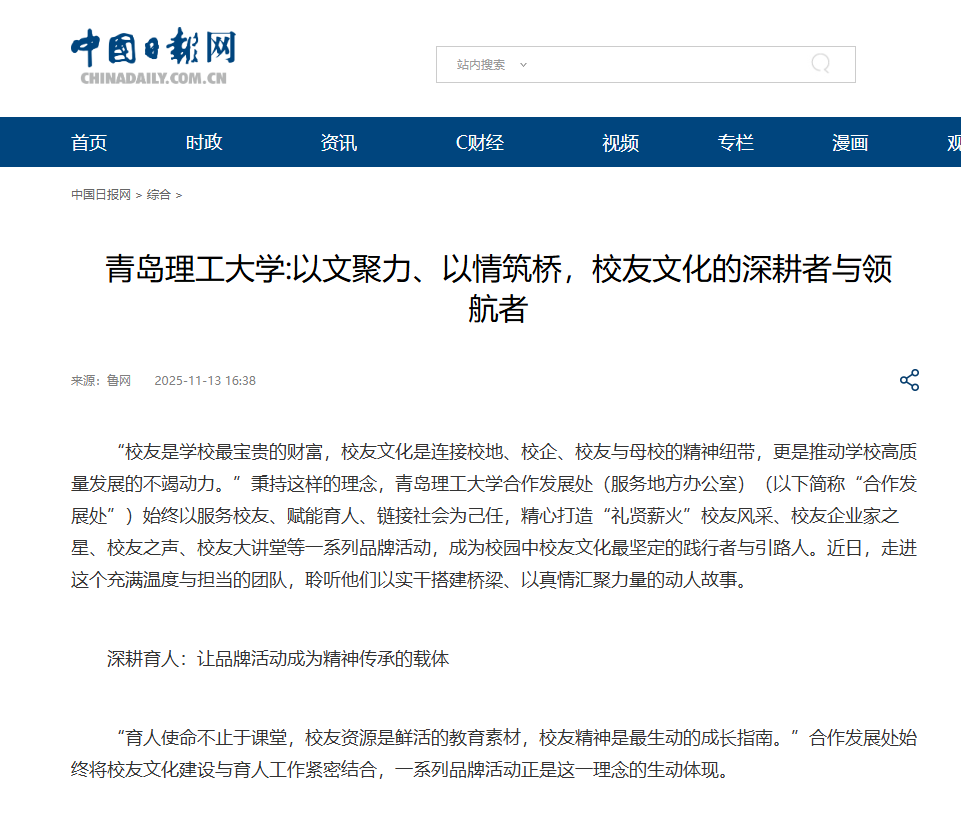
Task: Click the 综合 breadcrumb link
Action: point(159,195)
